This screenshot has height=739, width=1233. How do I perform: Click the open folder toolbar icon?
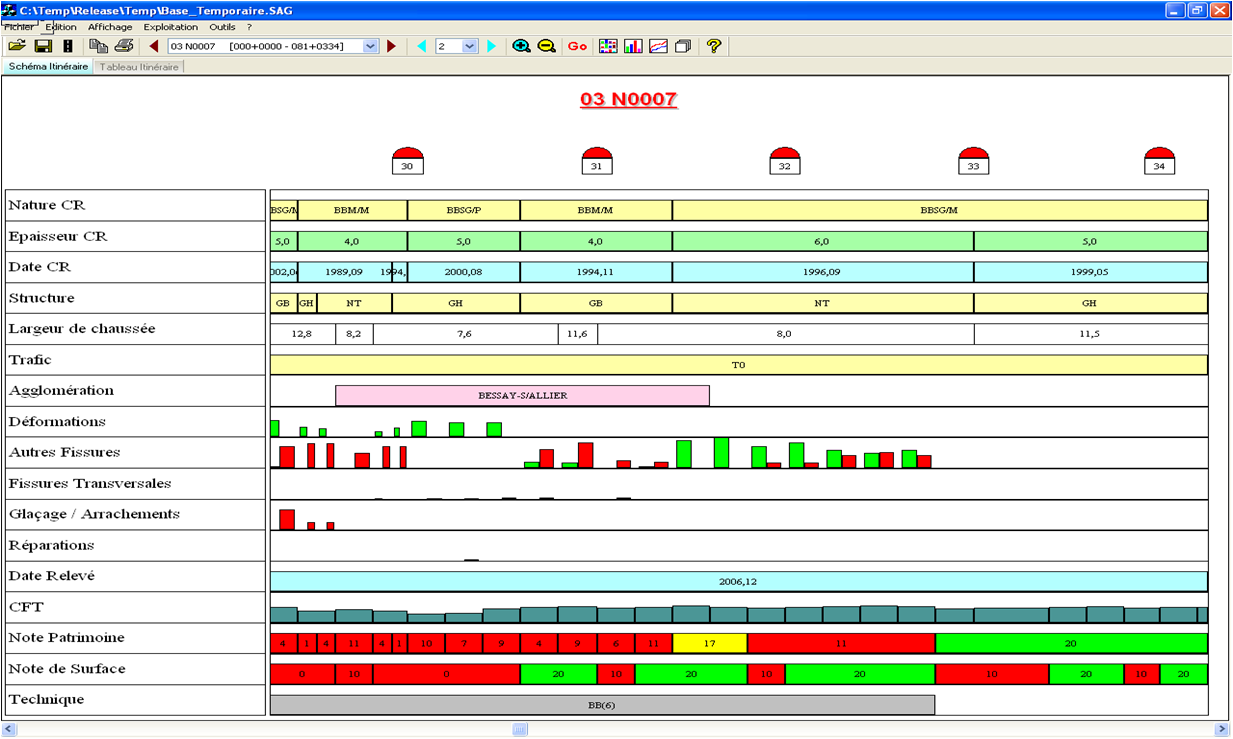(x=17, y=46)
